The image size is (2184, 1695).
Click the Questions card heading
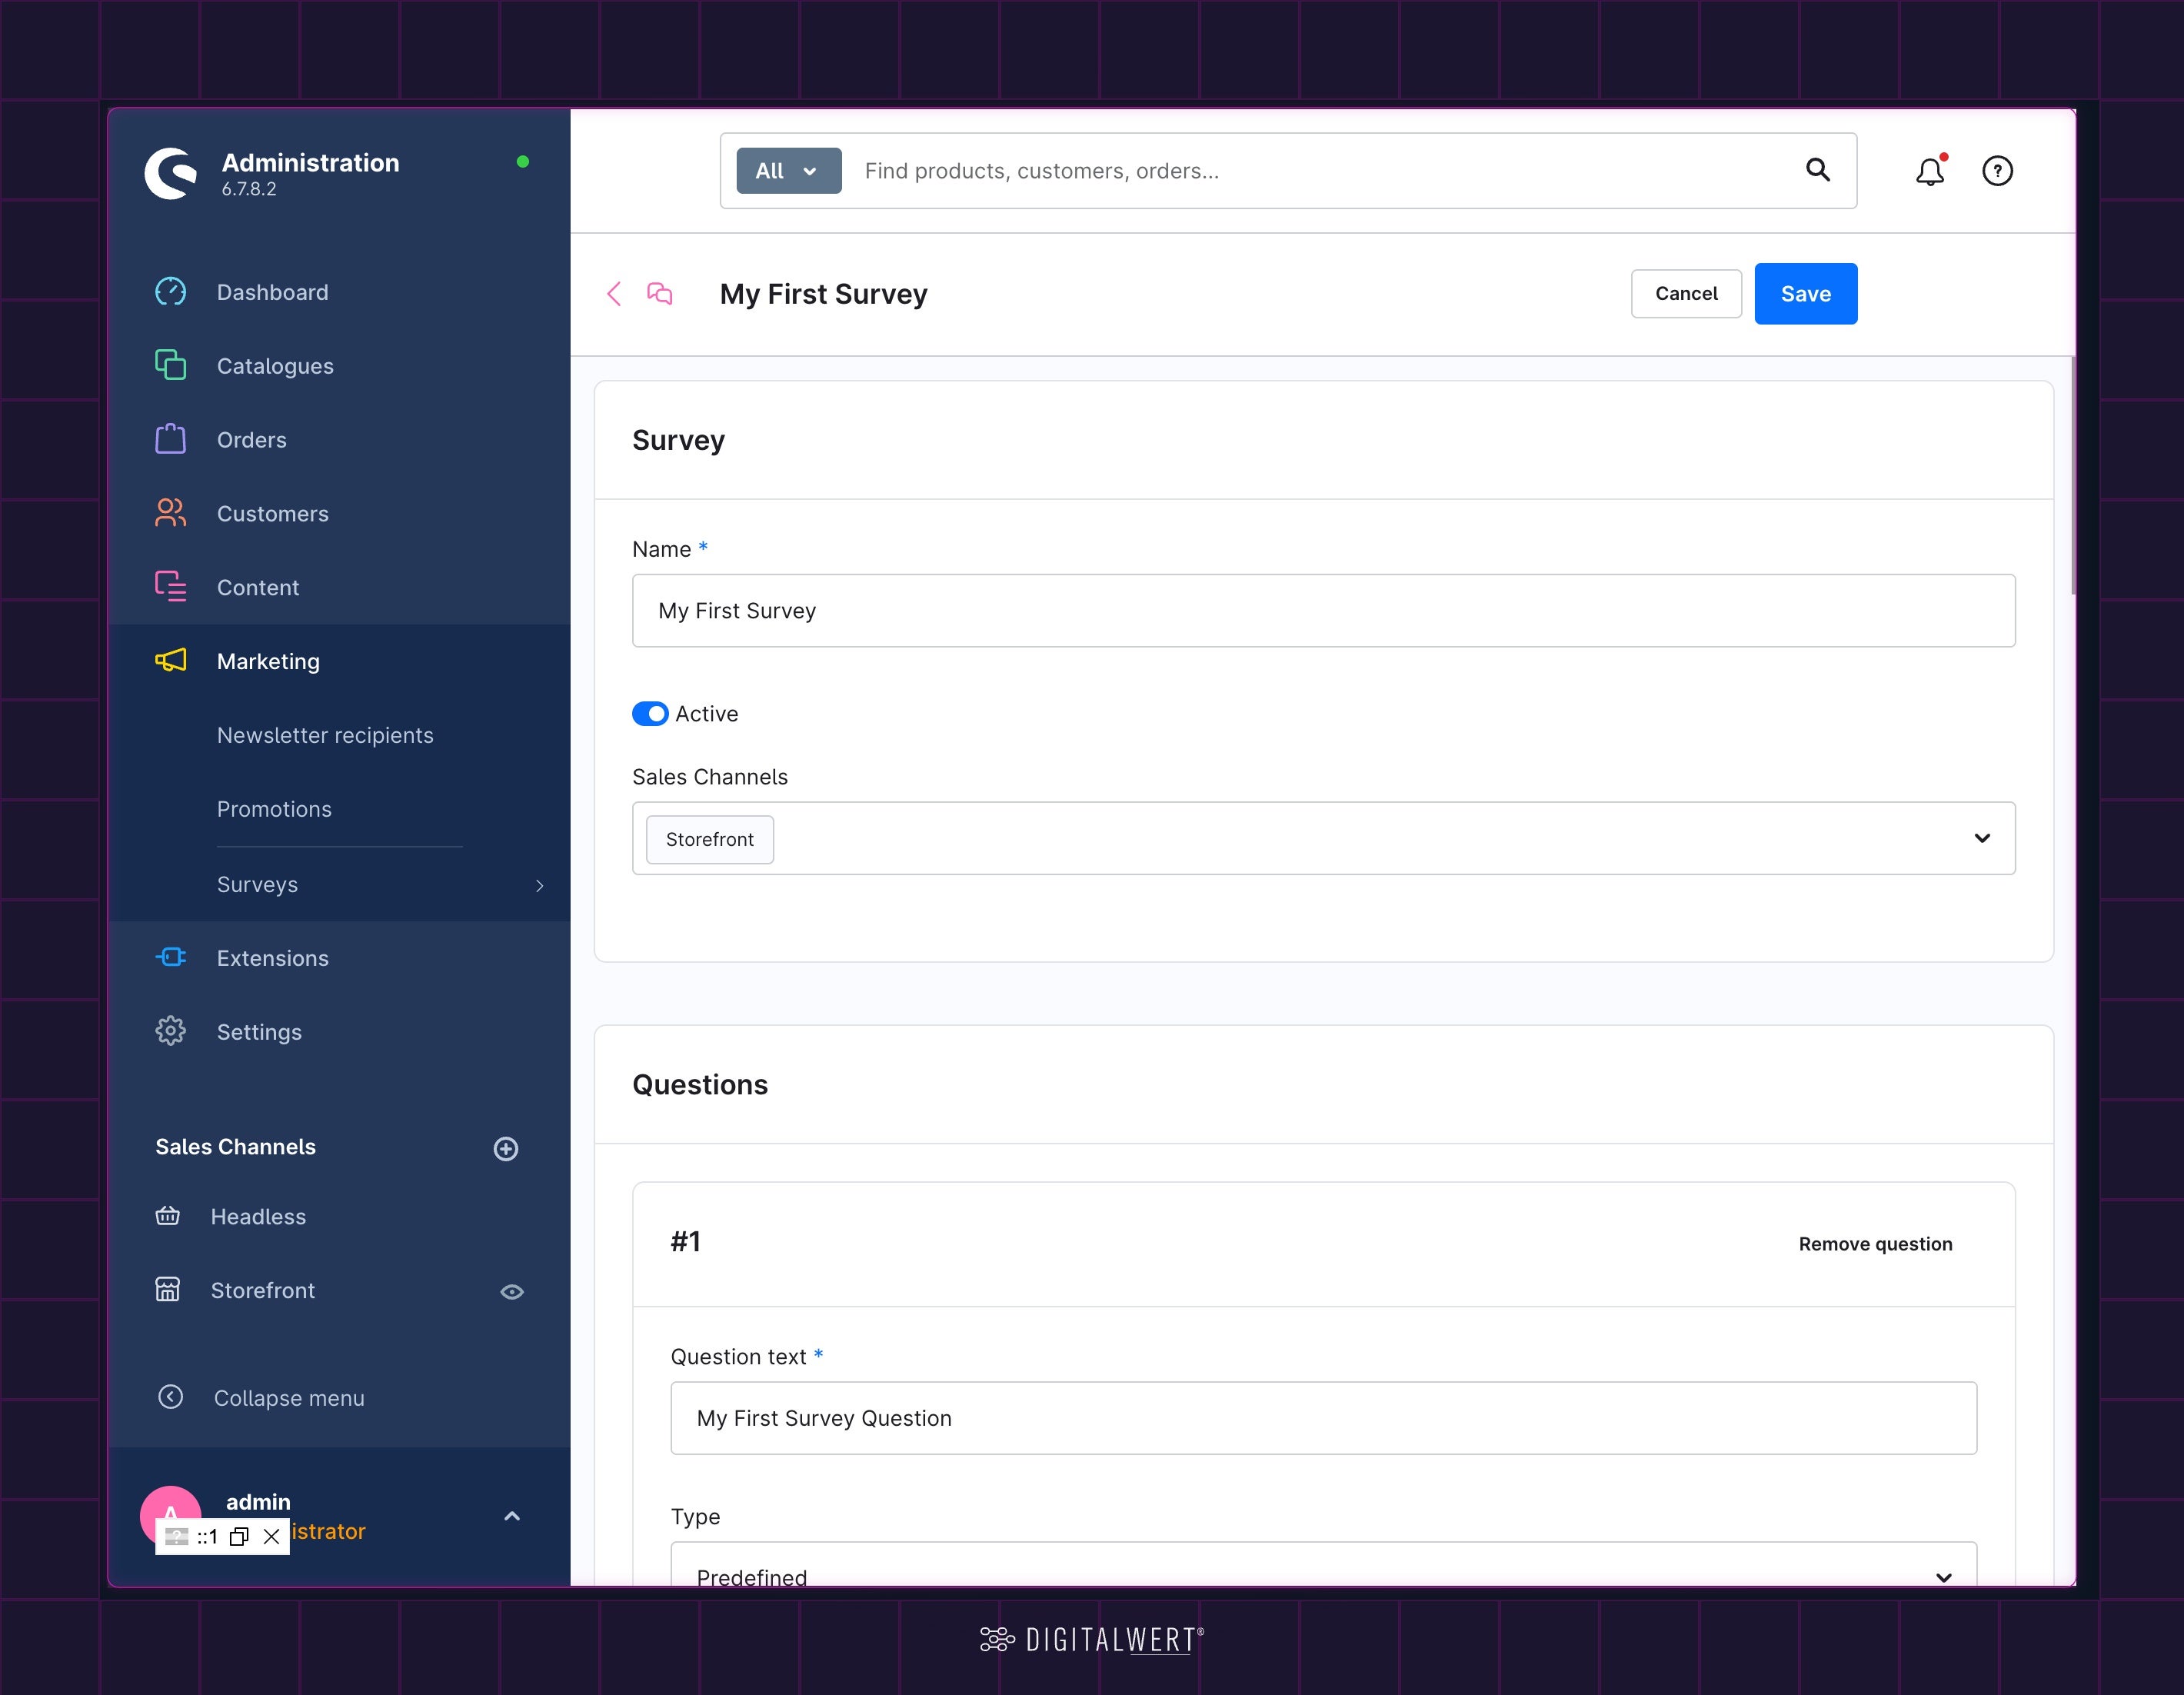pyautogui.click(x=700, y=1085)
